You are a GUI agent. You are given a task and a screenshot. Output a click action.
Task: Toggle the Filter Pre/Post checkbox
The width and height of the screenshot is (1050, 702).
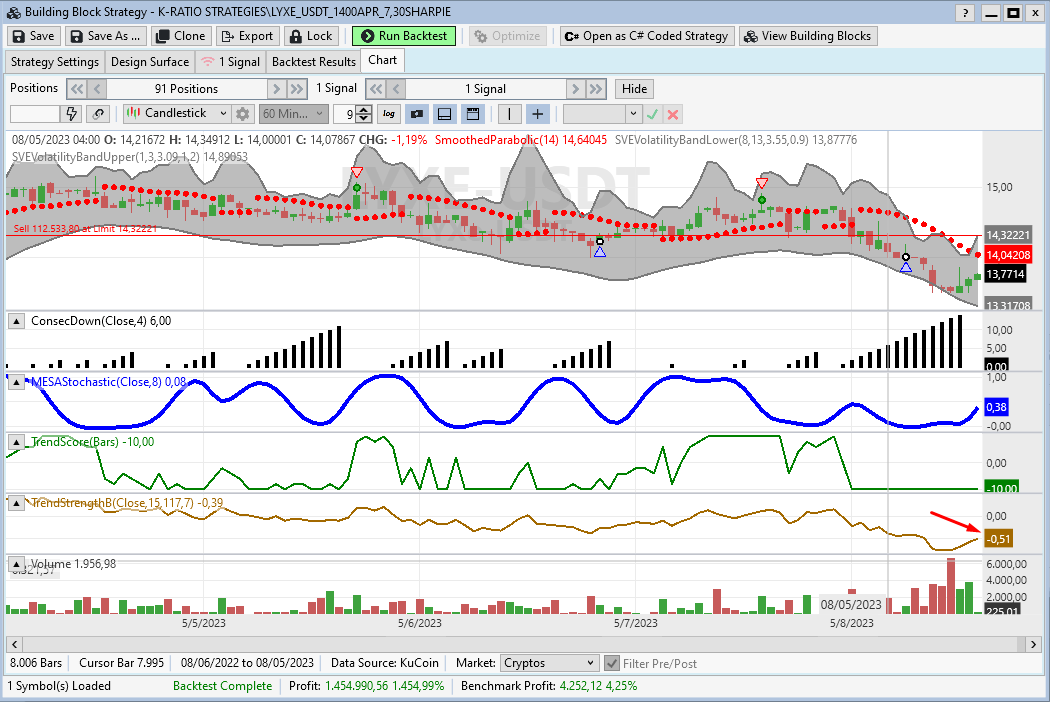click(x=612, y=663)
